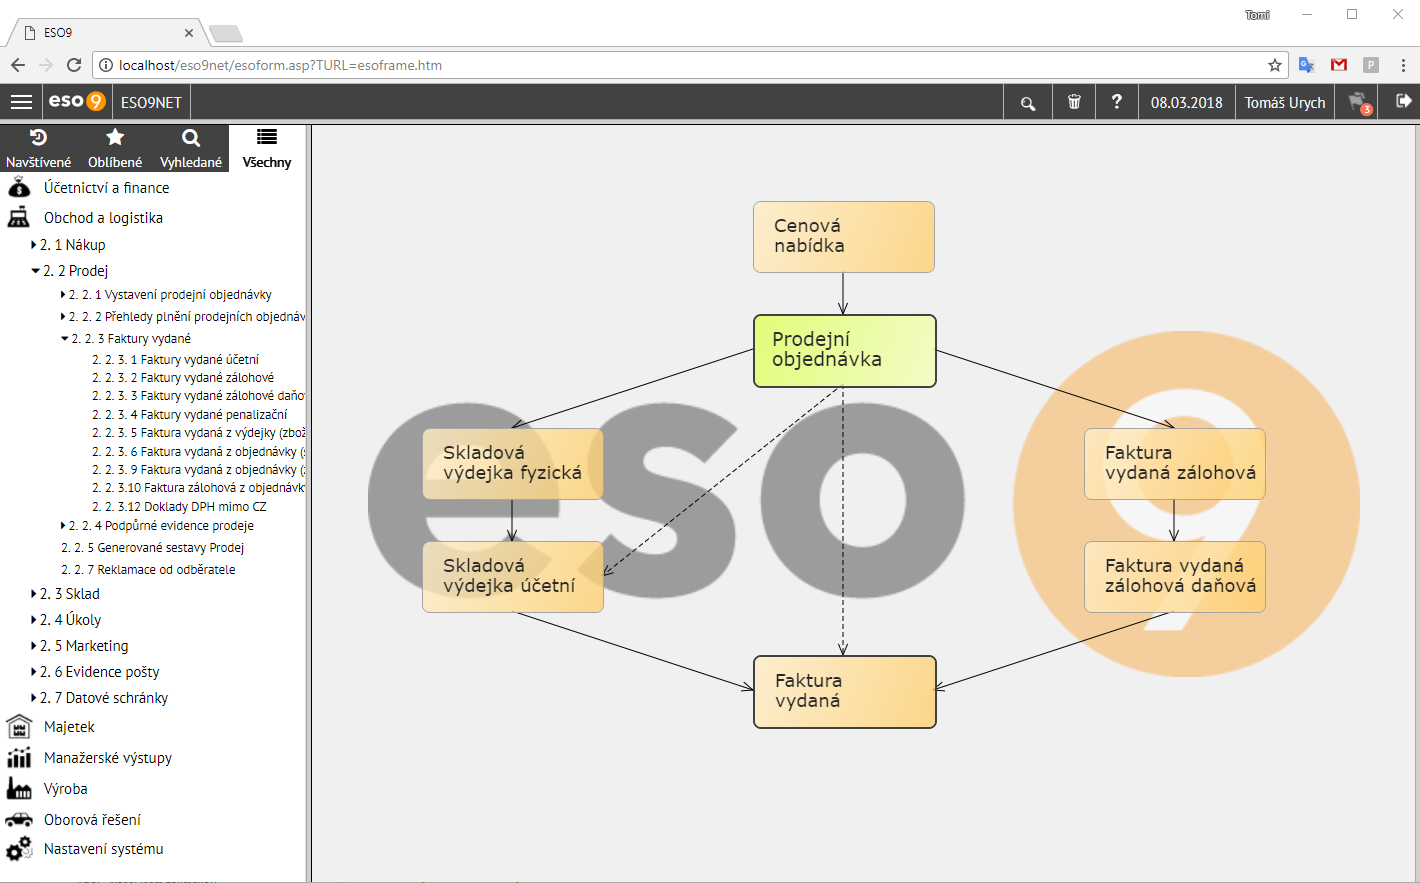Bookmark page with star icon
The height and width of the screenshot is (883, 1420).
[1275, 65]
